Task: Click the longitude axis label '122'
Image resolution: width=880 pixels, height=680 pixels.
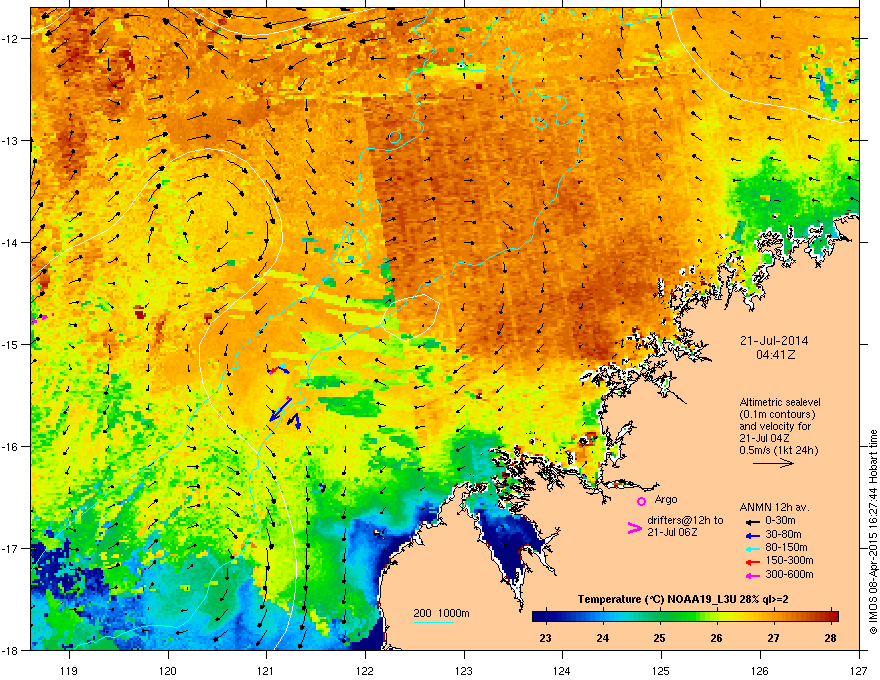Action: [x=365, y=670]
